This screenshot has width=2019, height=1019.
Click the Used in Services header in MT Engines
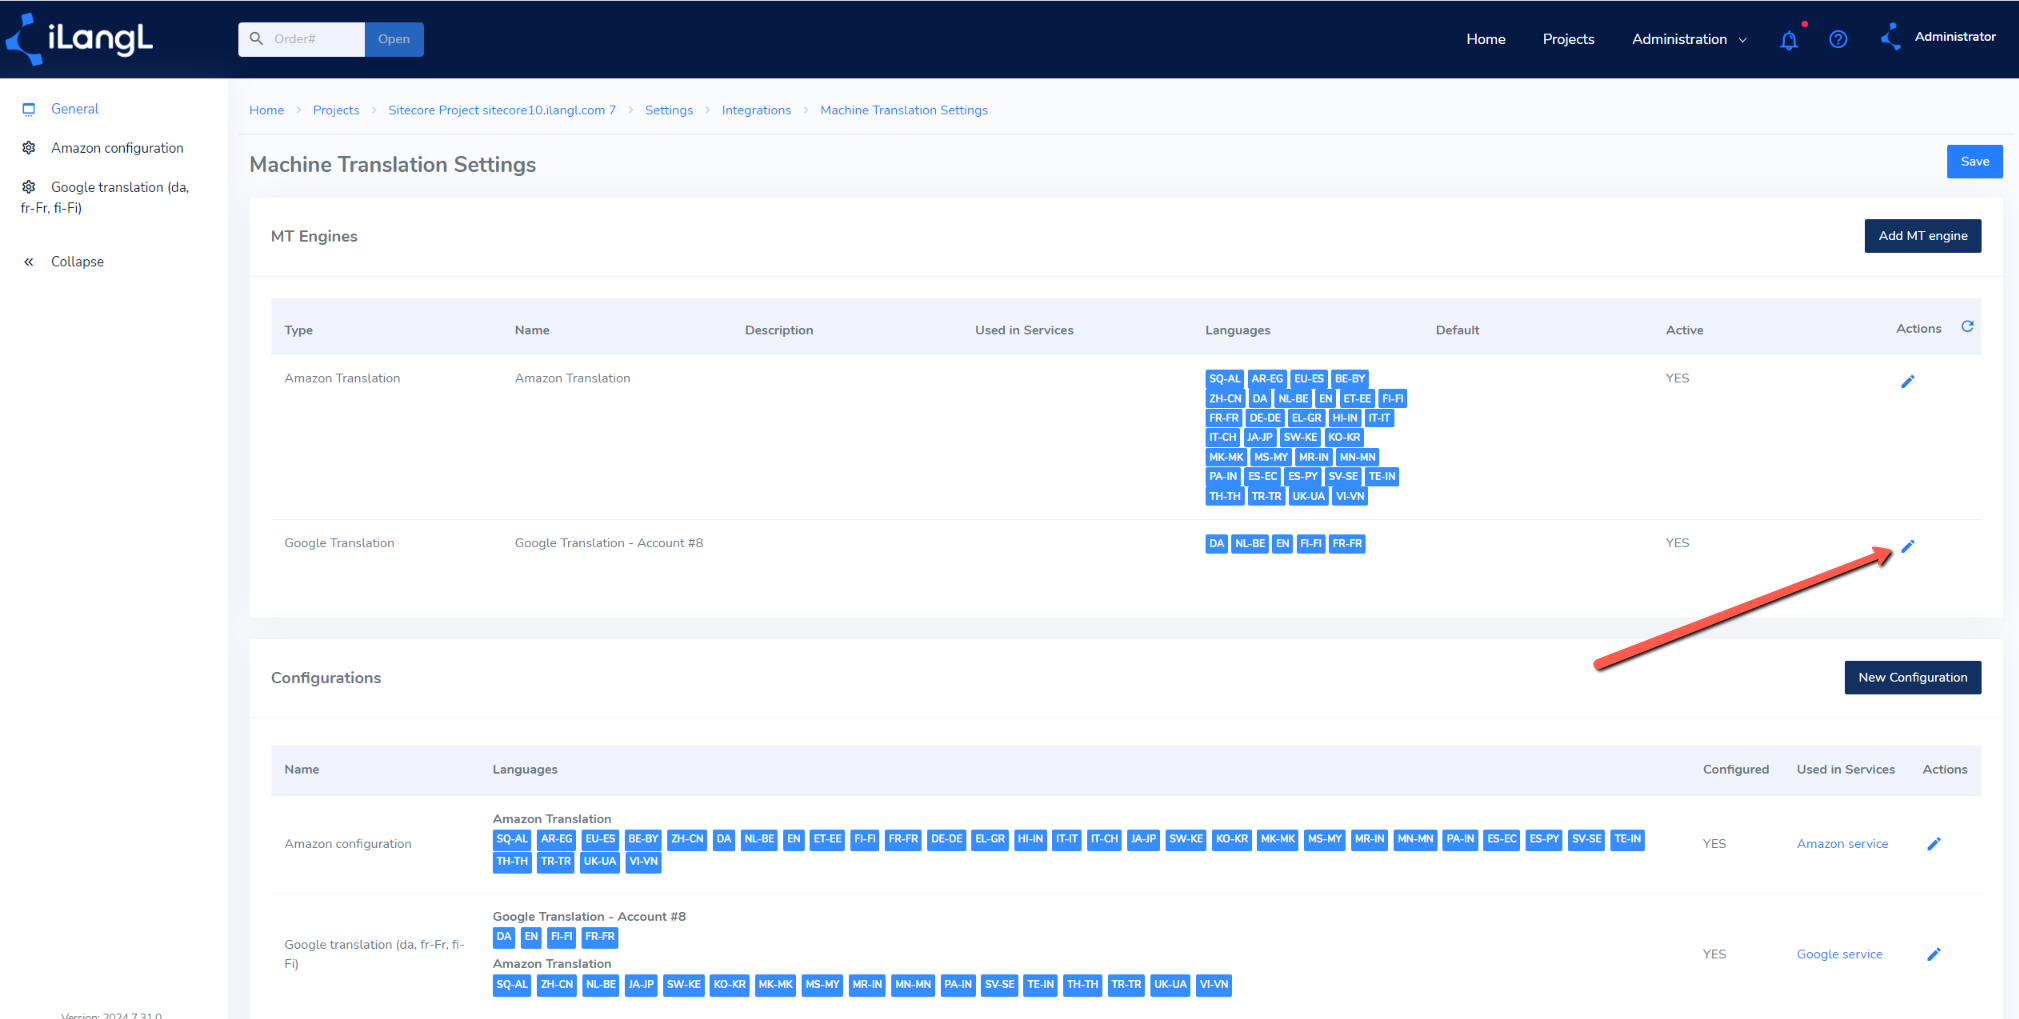(1024, 330)
